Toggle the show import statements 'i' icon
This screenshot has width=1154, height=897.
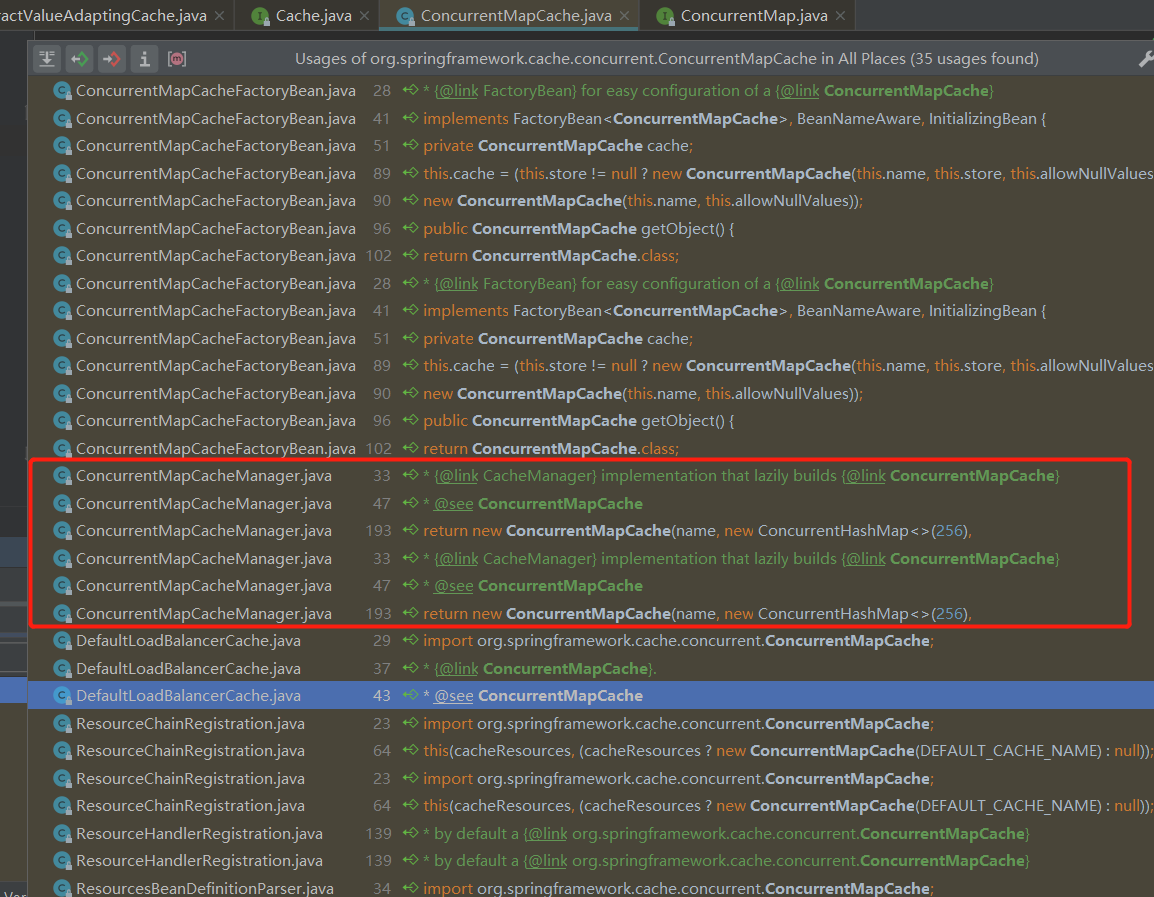point(144,59)
